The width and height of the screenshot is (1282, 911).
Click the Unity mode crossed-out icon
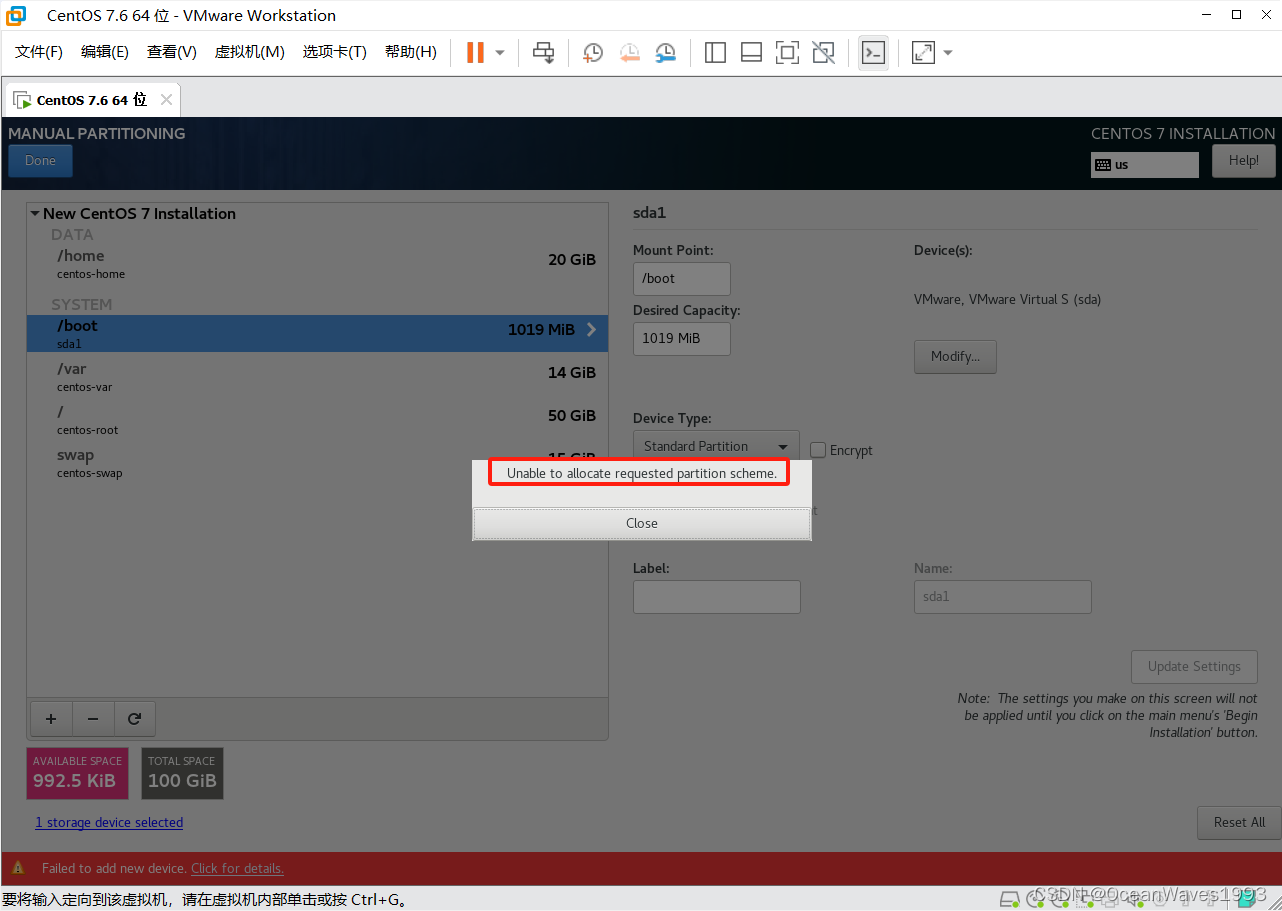(823, 52)
